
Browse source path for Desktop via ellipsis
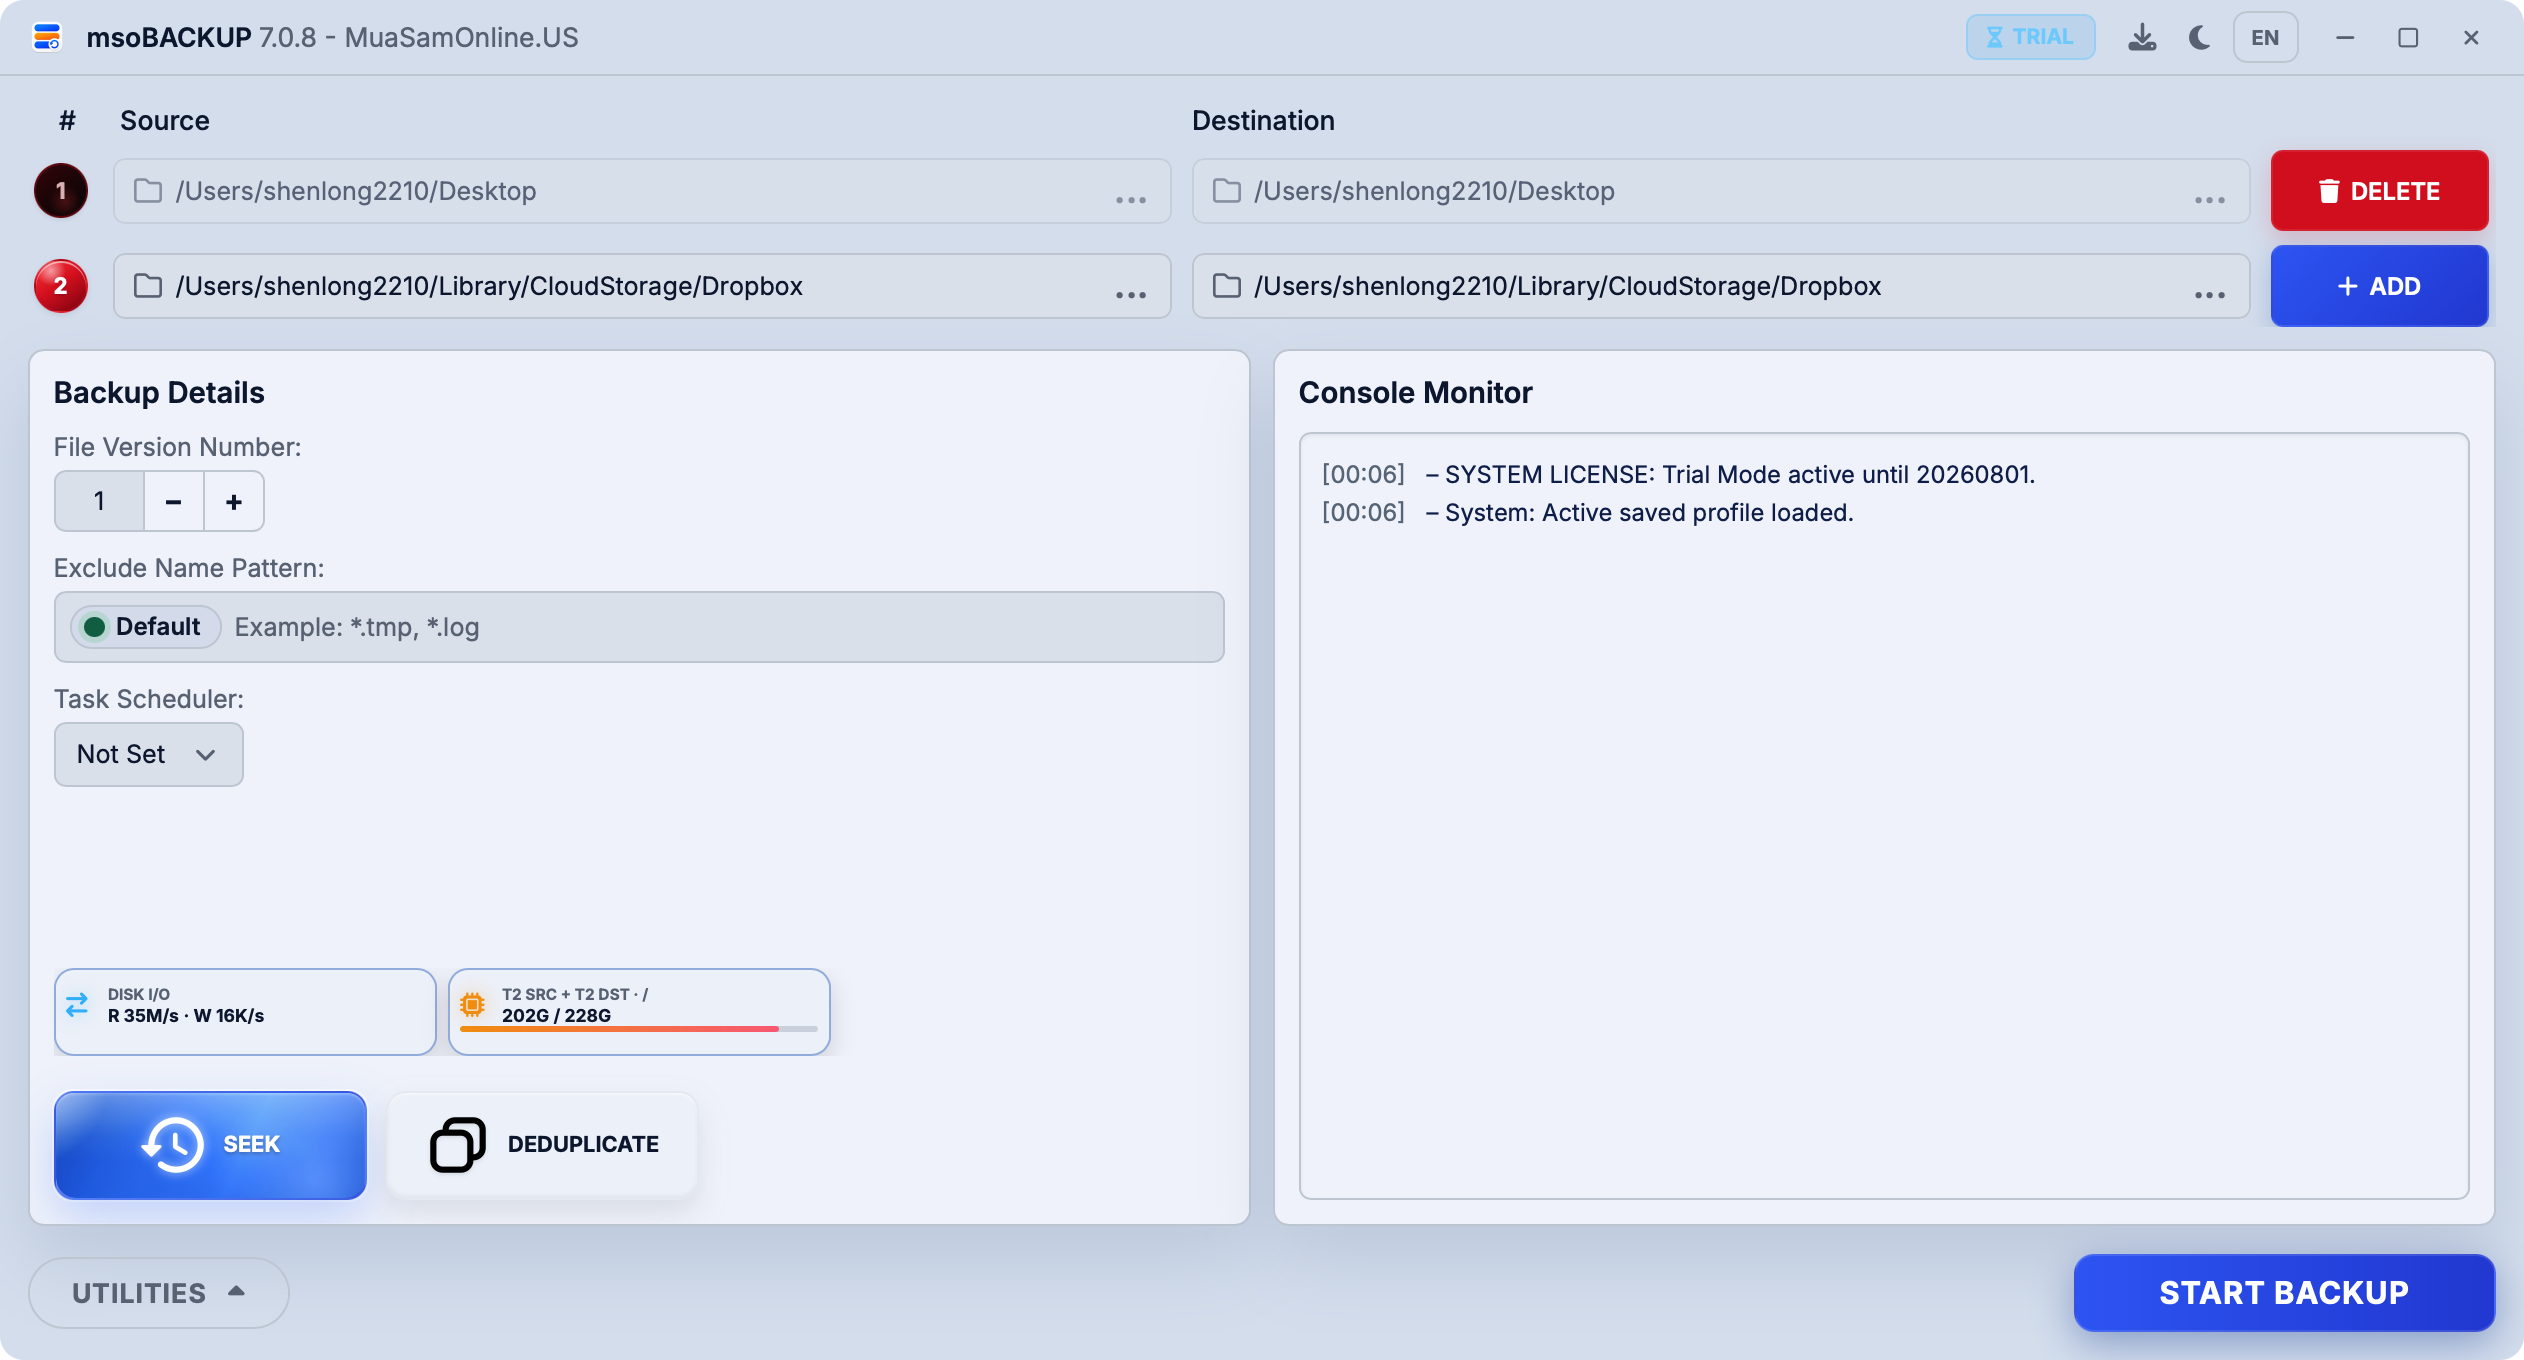coord(1131,199)
